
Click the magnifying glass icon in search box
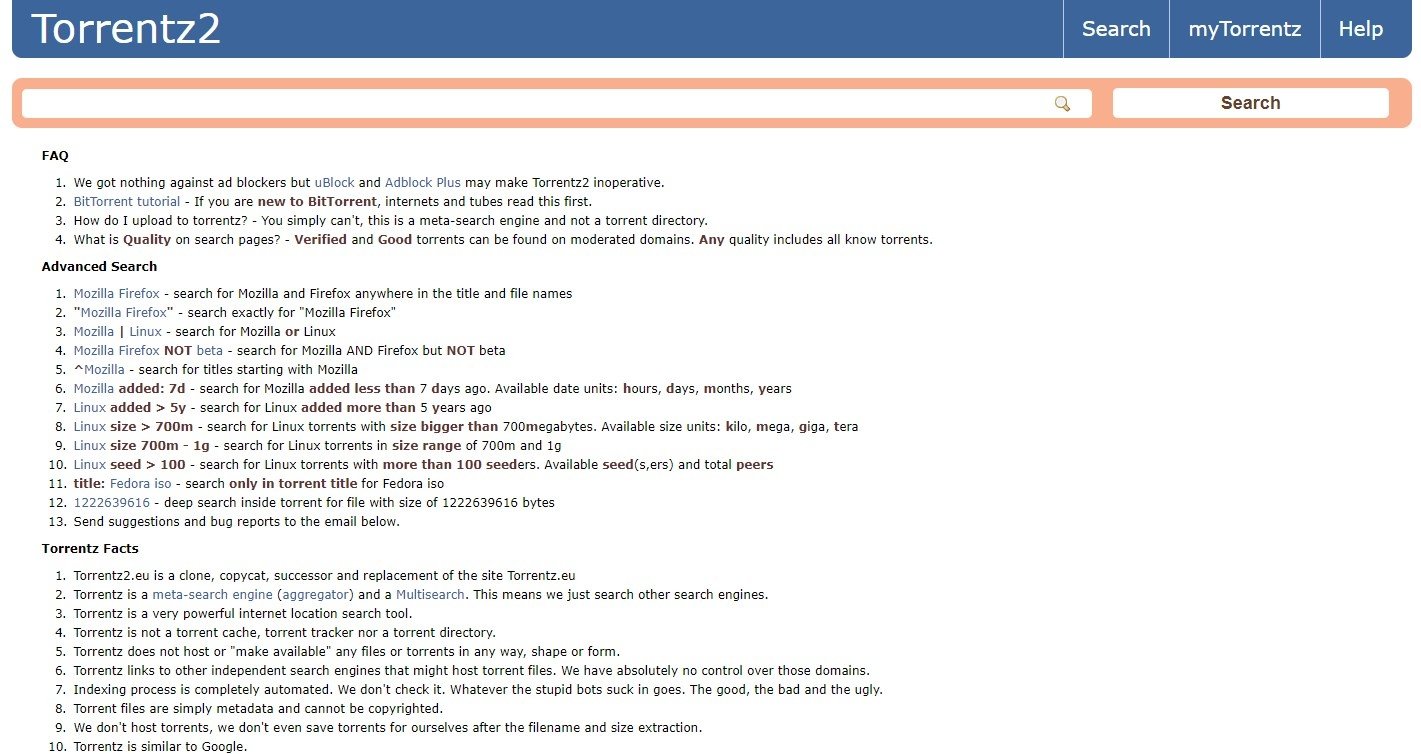click(x=1062, y=103)
